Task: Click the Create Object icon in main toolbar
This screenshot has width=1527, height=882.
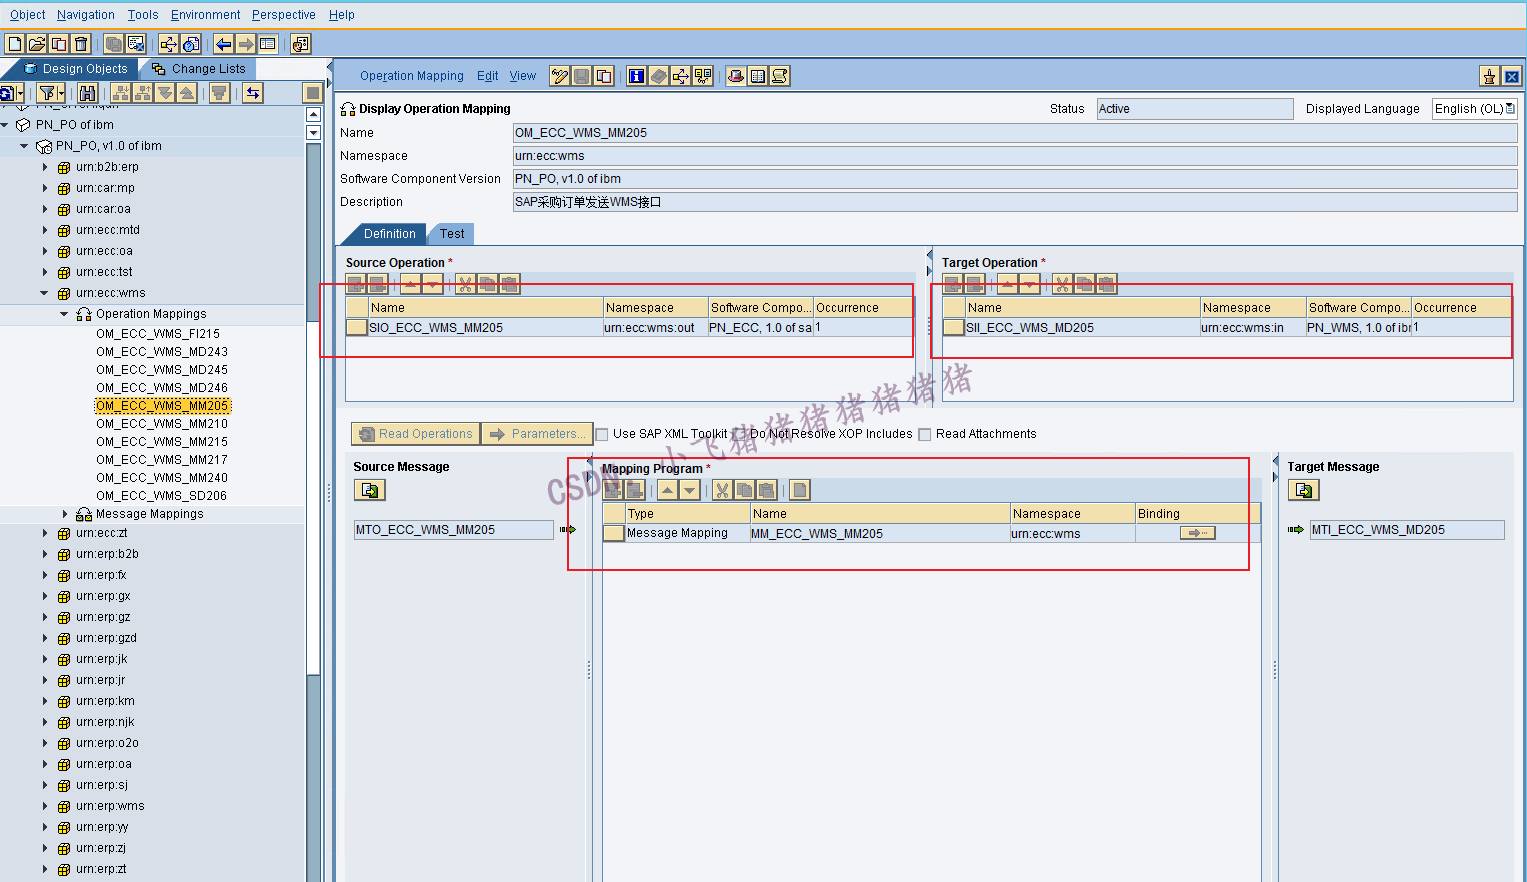Action: point(15,44)
